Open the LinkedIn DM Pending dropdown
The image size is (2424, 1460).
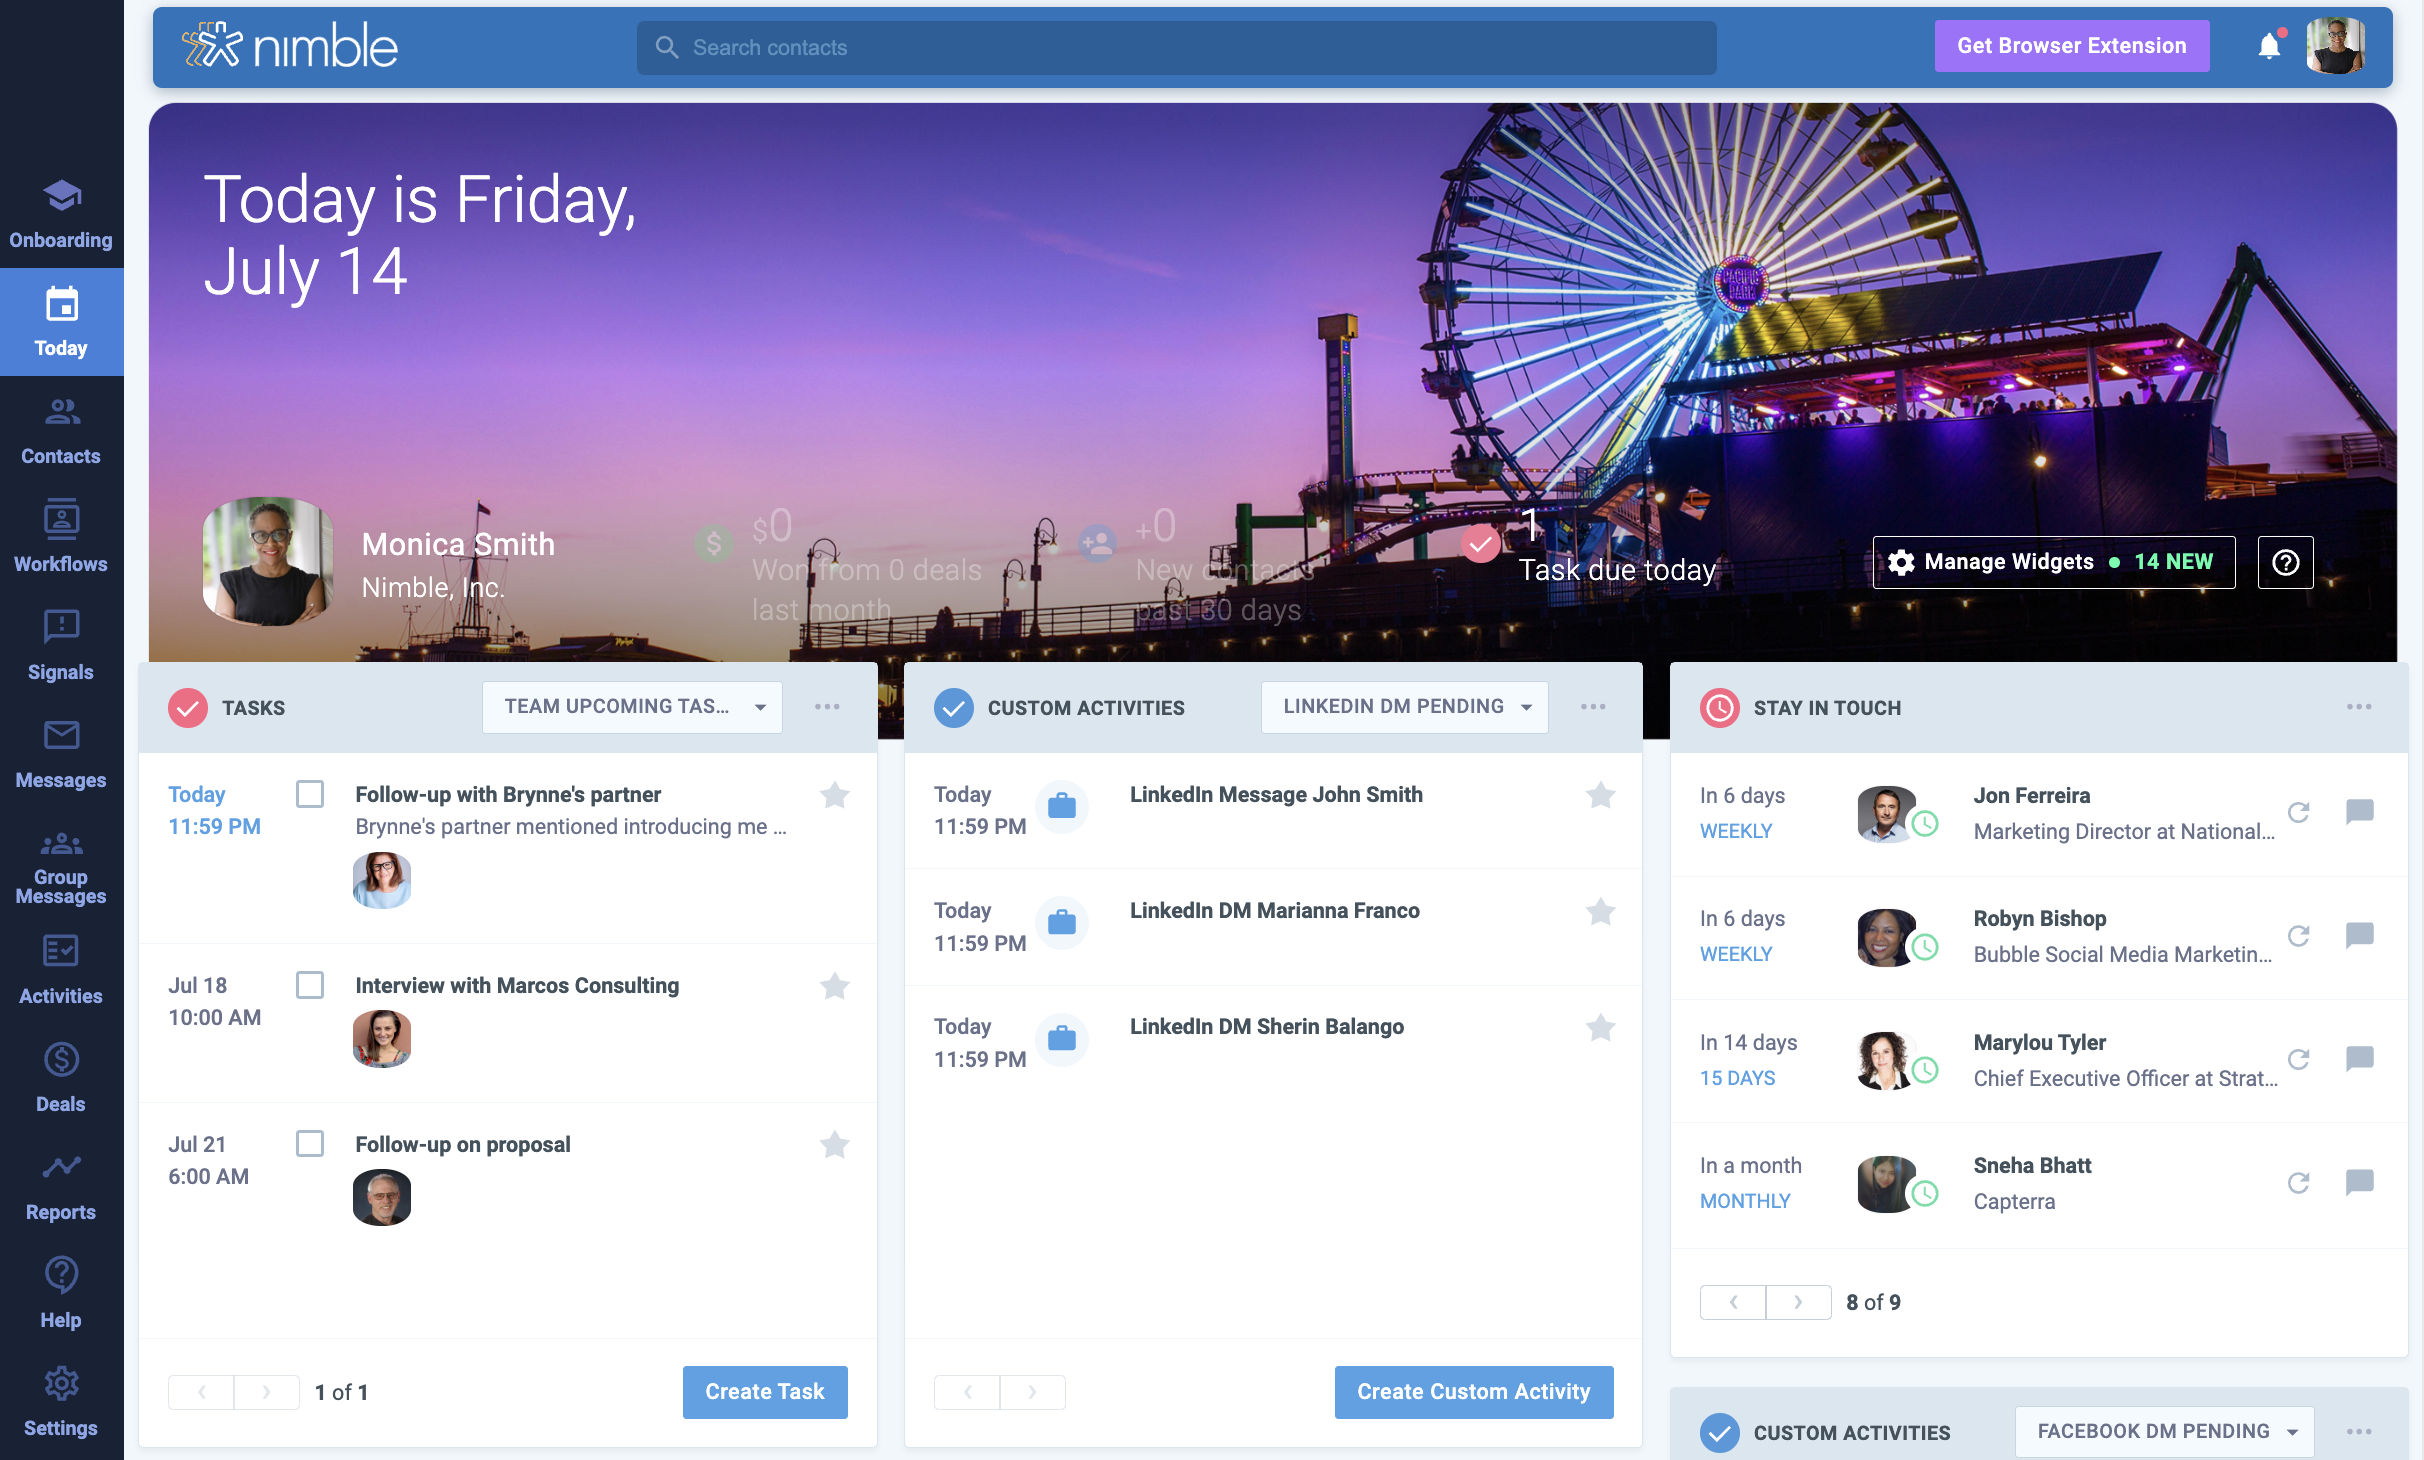pos(1404,707)
